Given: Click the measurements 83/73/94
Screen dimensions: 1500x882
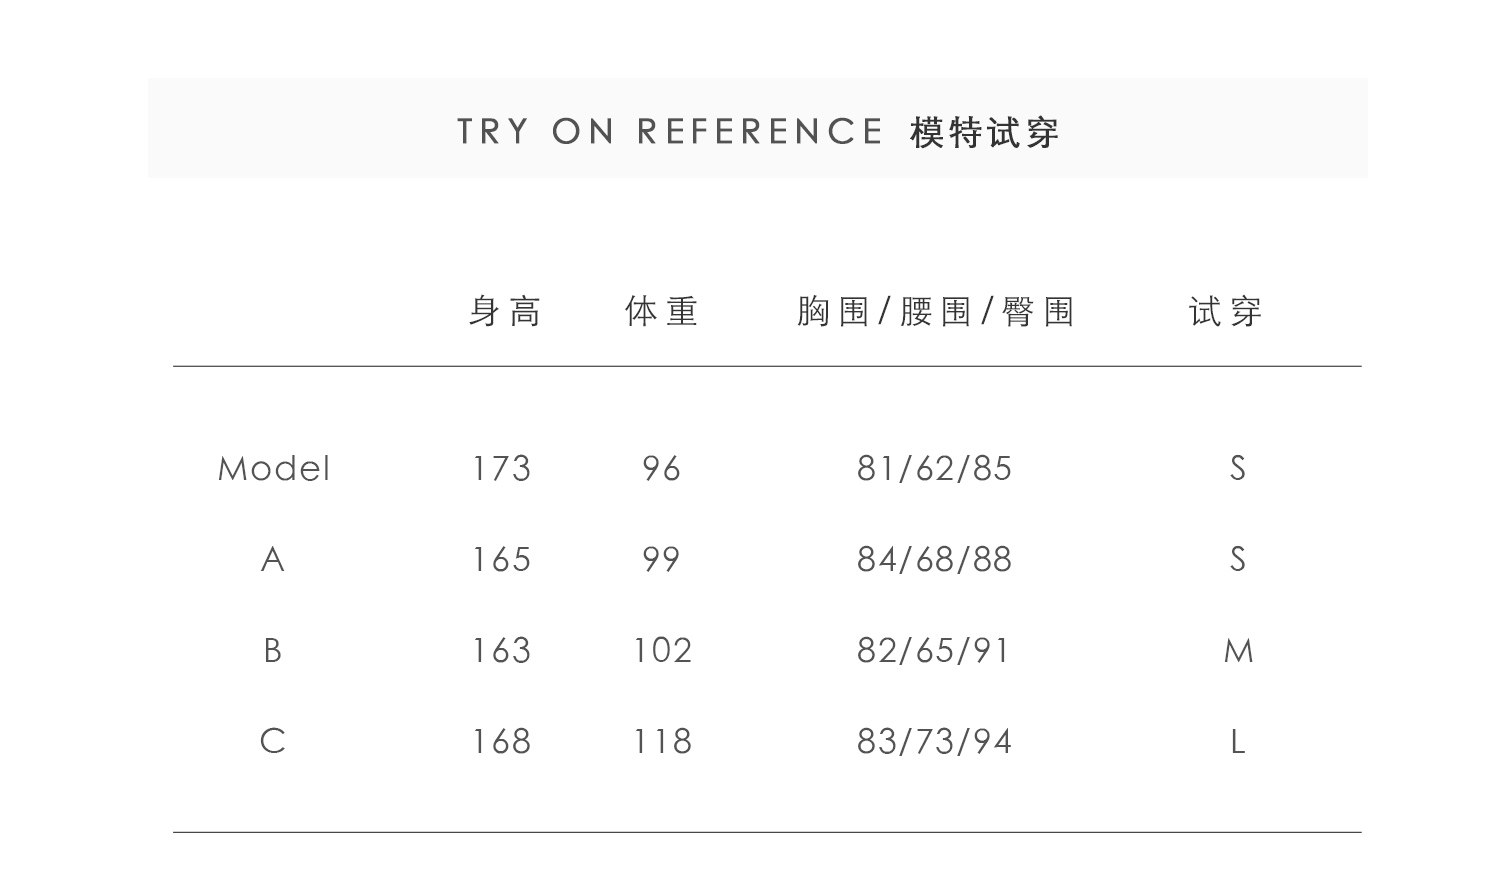Looking at the screenshot, I should point(934,742).
